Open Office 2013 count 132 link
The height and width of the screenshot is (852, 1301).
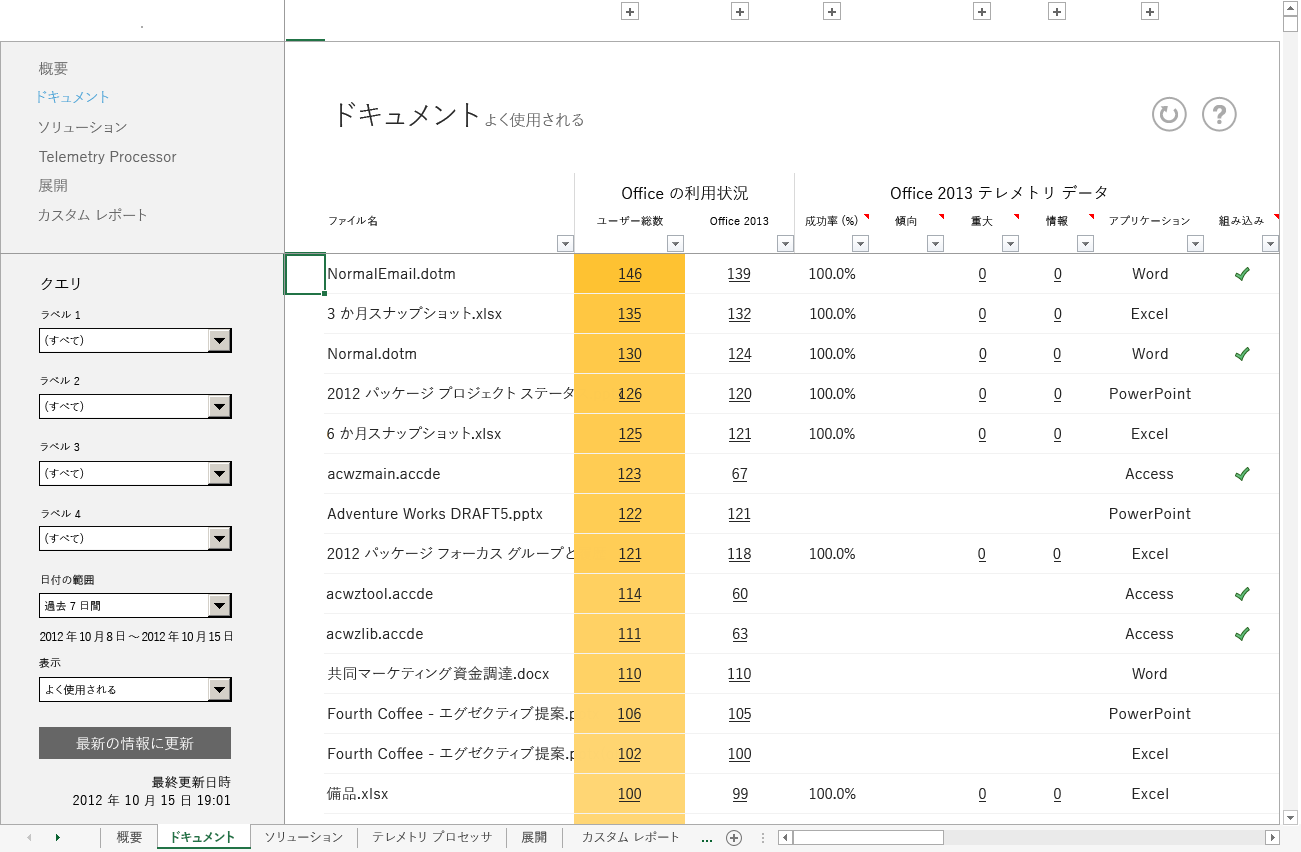click(740, 314)
